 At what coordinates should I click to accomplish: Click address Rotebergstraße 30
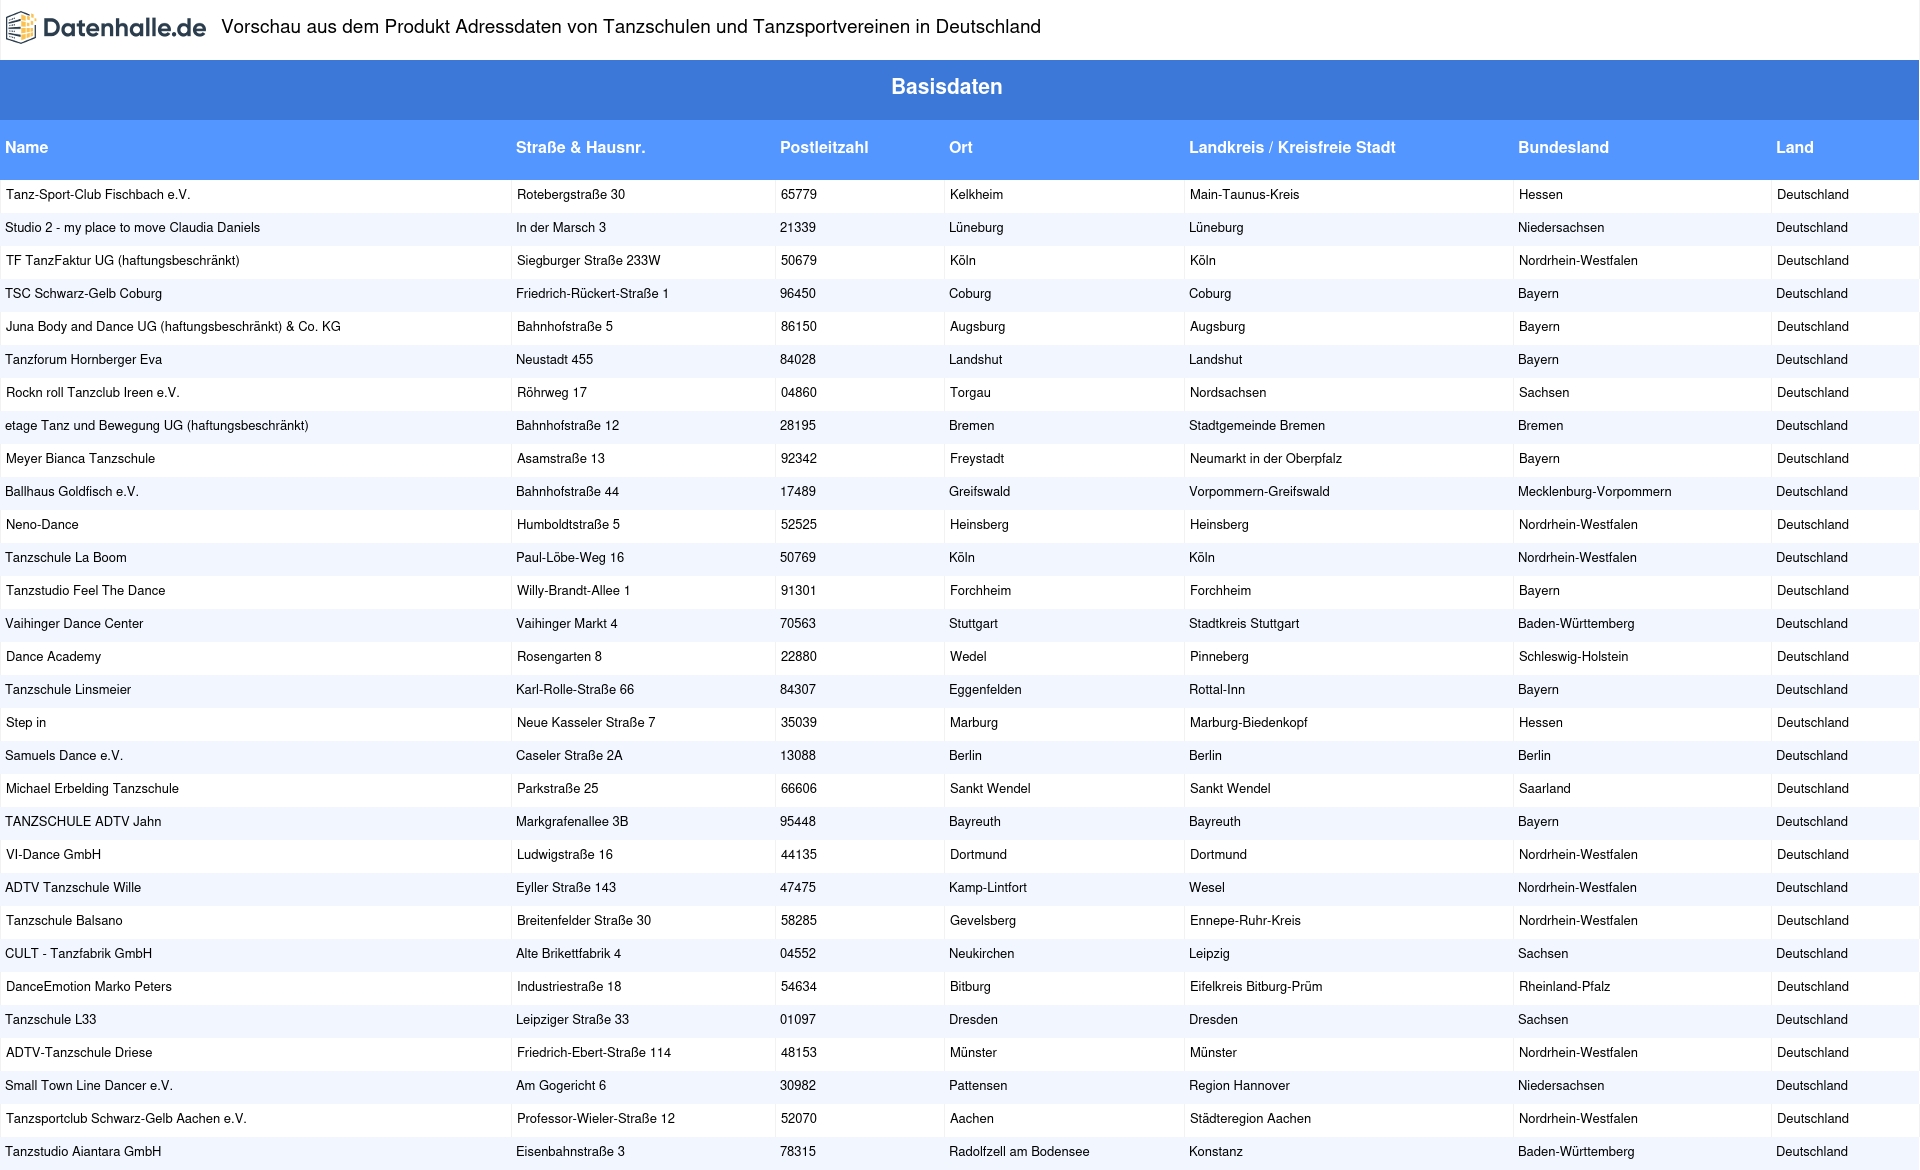[571, 194]
